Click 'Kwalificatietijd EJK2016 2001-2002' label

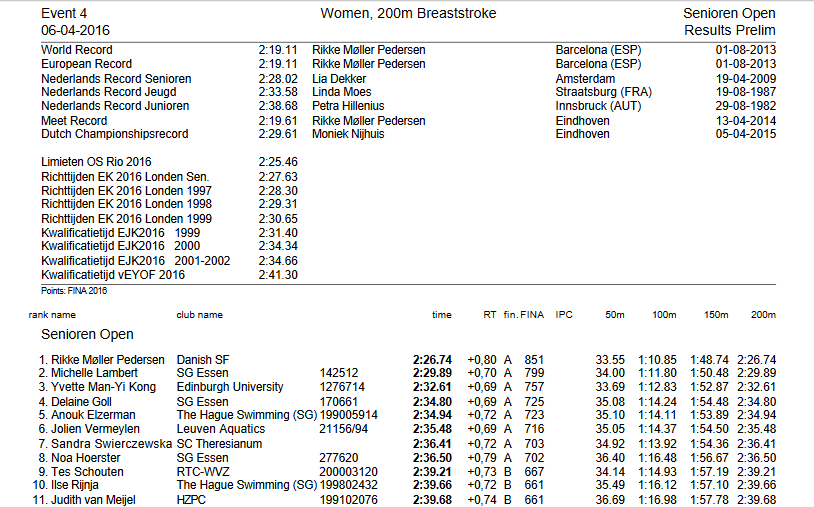[x=135, y=261]
